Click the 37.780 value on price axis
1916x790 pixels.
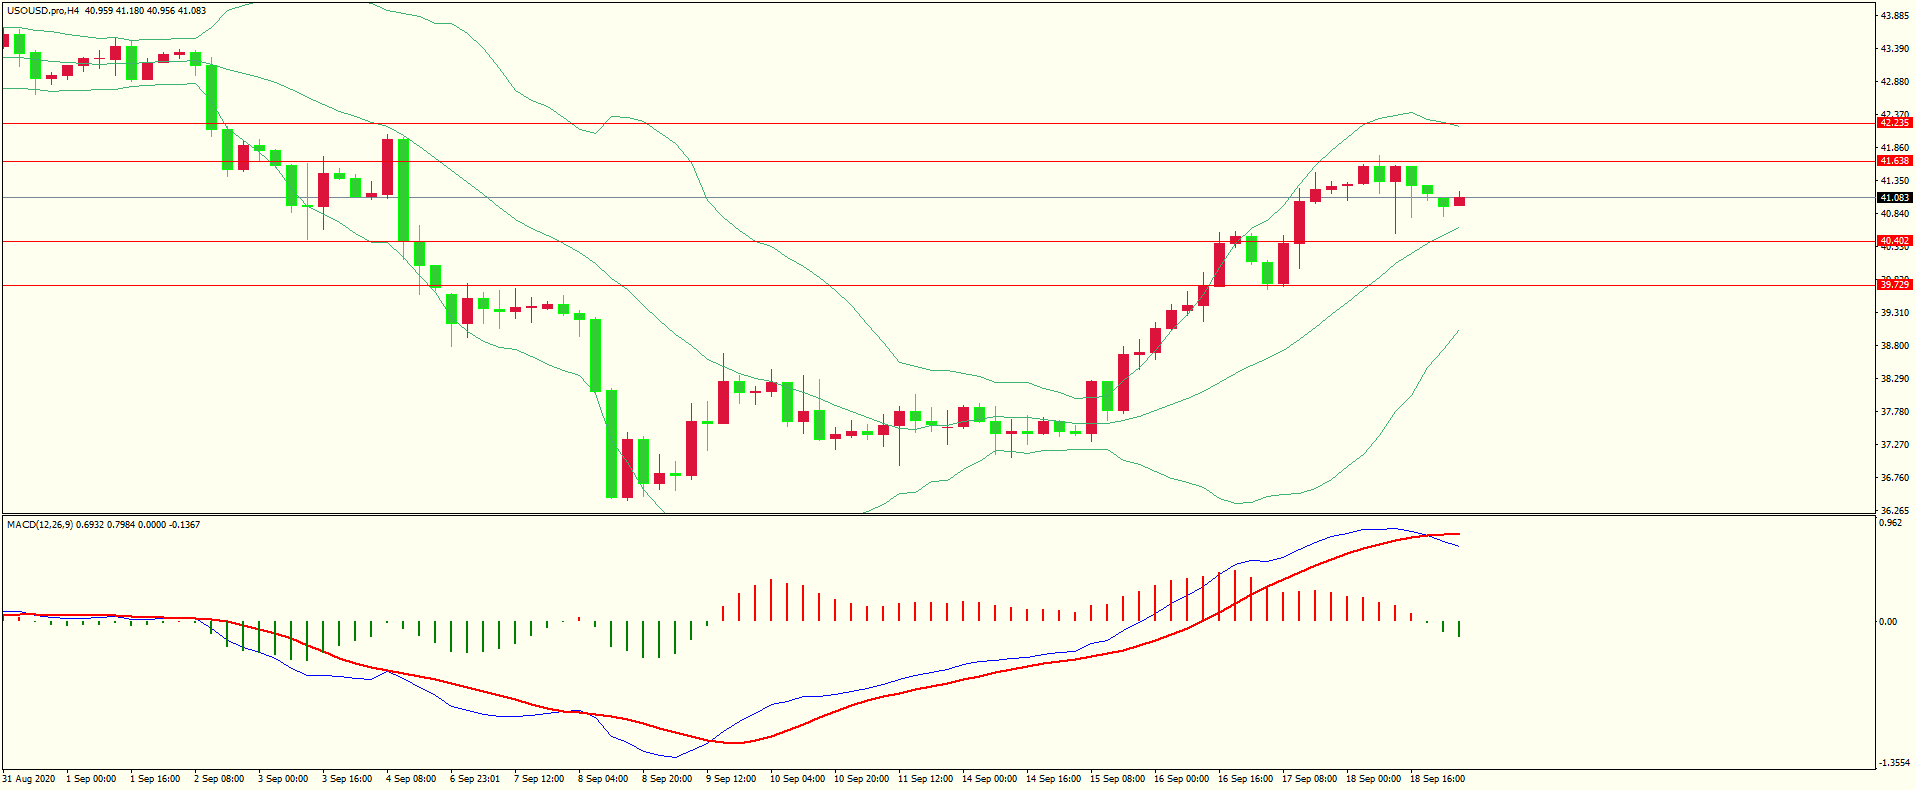[x=1894, y=412]
